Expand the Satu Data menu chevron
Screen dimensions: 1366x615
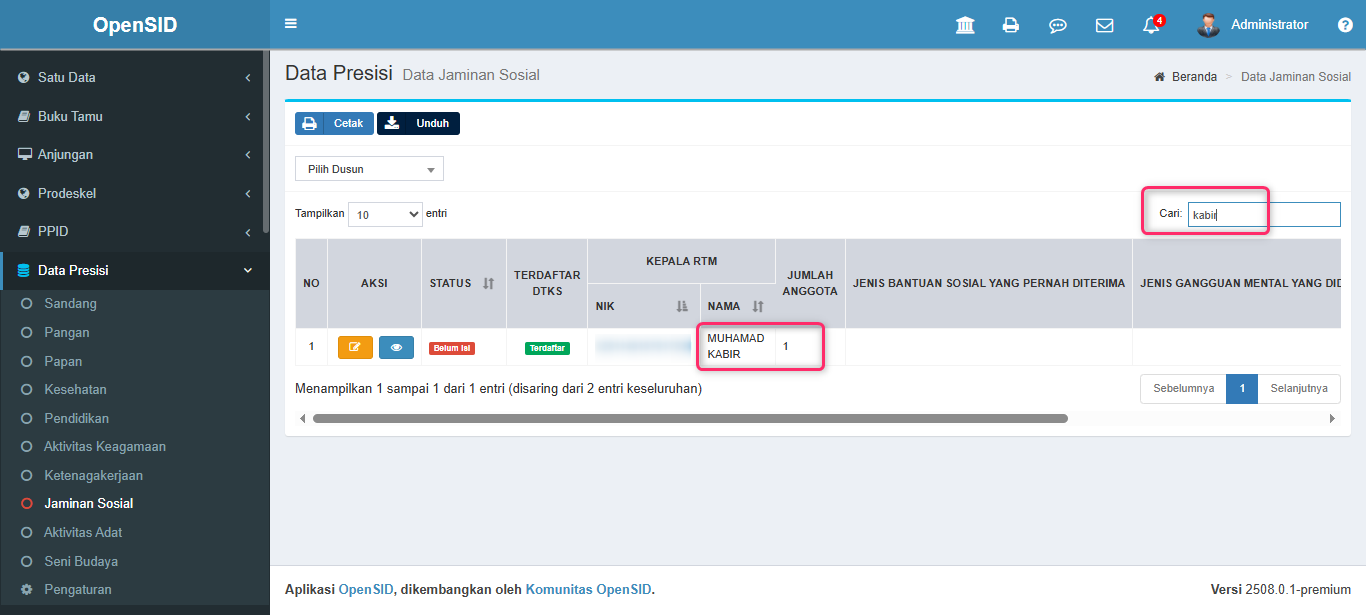pyautogui.click(x=247, y=78)
